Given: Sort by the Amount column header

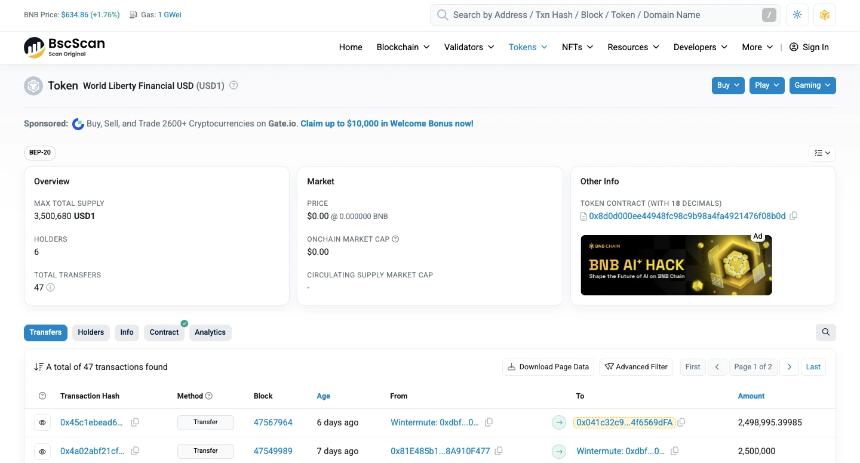Looking at the screenshot, I should click(751, 396).
